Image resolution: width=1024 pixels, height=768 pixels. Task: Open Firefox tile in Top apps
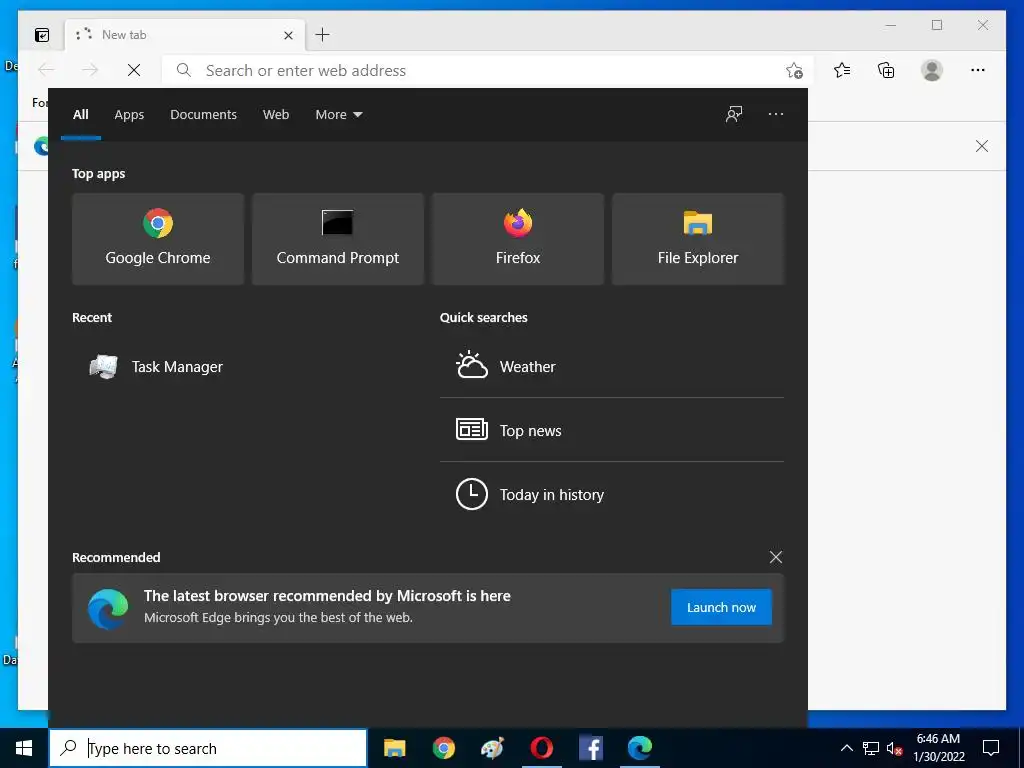pyautogui.click(x=518, y=238)
